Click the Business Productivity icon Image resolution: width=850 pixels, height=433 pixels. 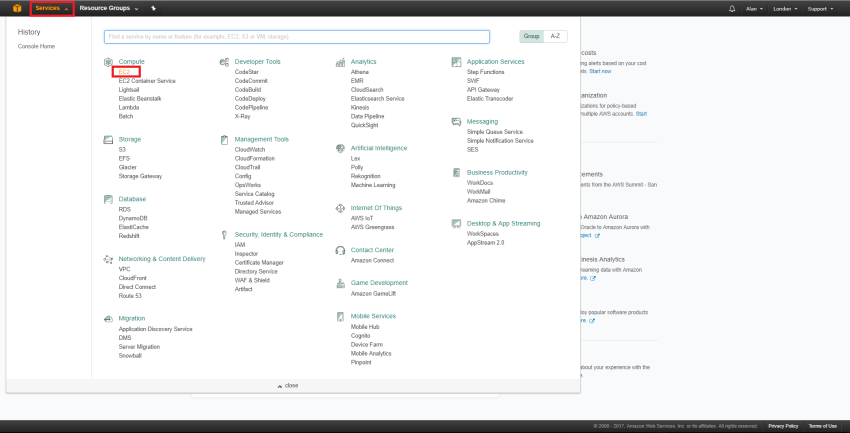click(456, 173)
